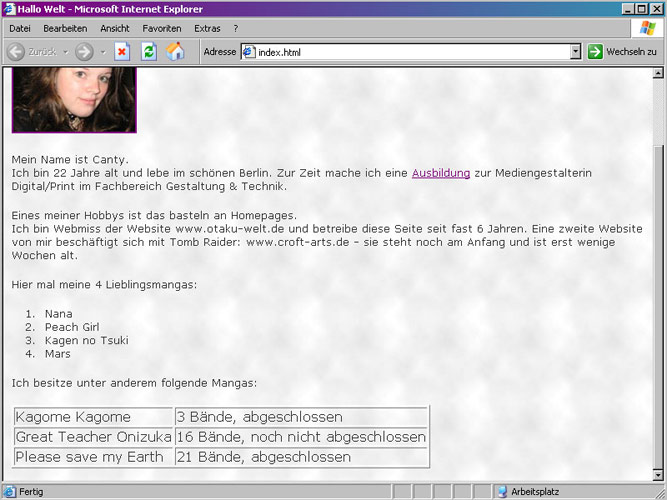
Task: Close the Internet Explorer window
Action: coord(656,9)
